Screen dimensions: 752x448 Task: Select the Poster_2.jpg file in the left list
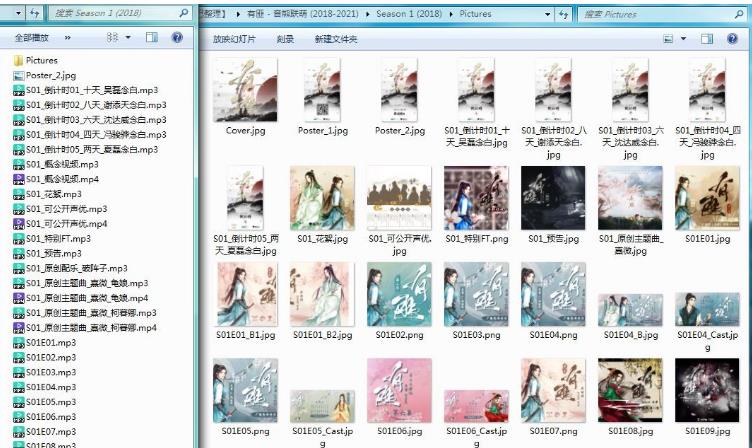[51, 75]
